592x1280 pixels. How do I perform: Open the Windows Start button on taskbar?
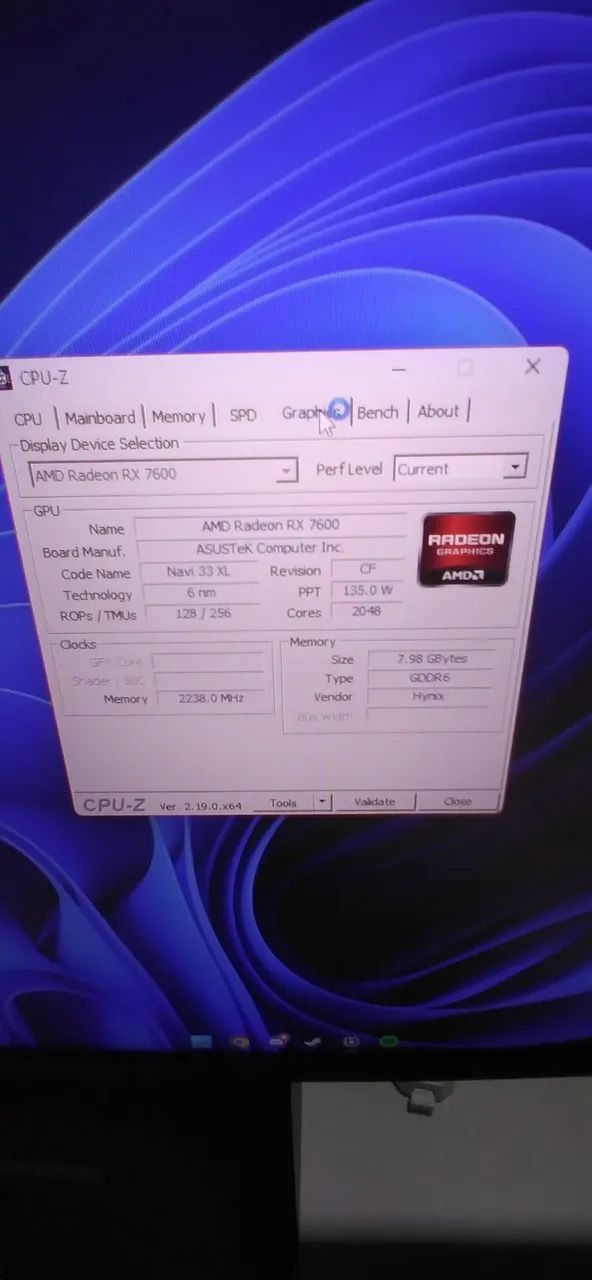[x=202, y=1042]
